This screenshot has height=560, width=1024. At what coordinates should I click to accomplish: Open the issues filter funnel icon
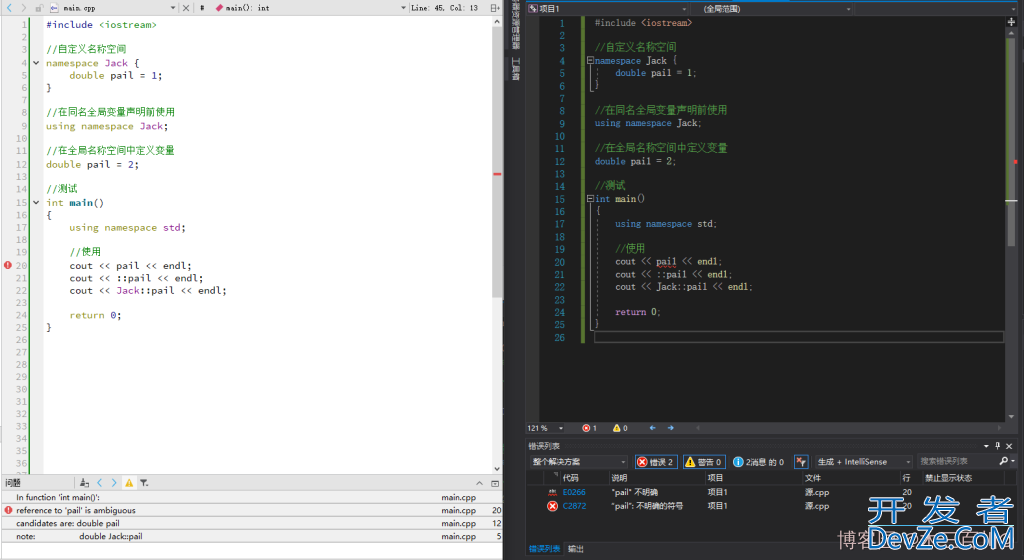[x=144, y=483]
